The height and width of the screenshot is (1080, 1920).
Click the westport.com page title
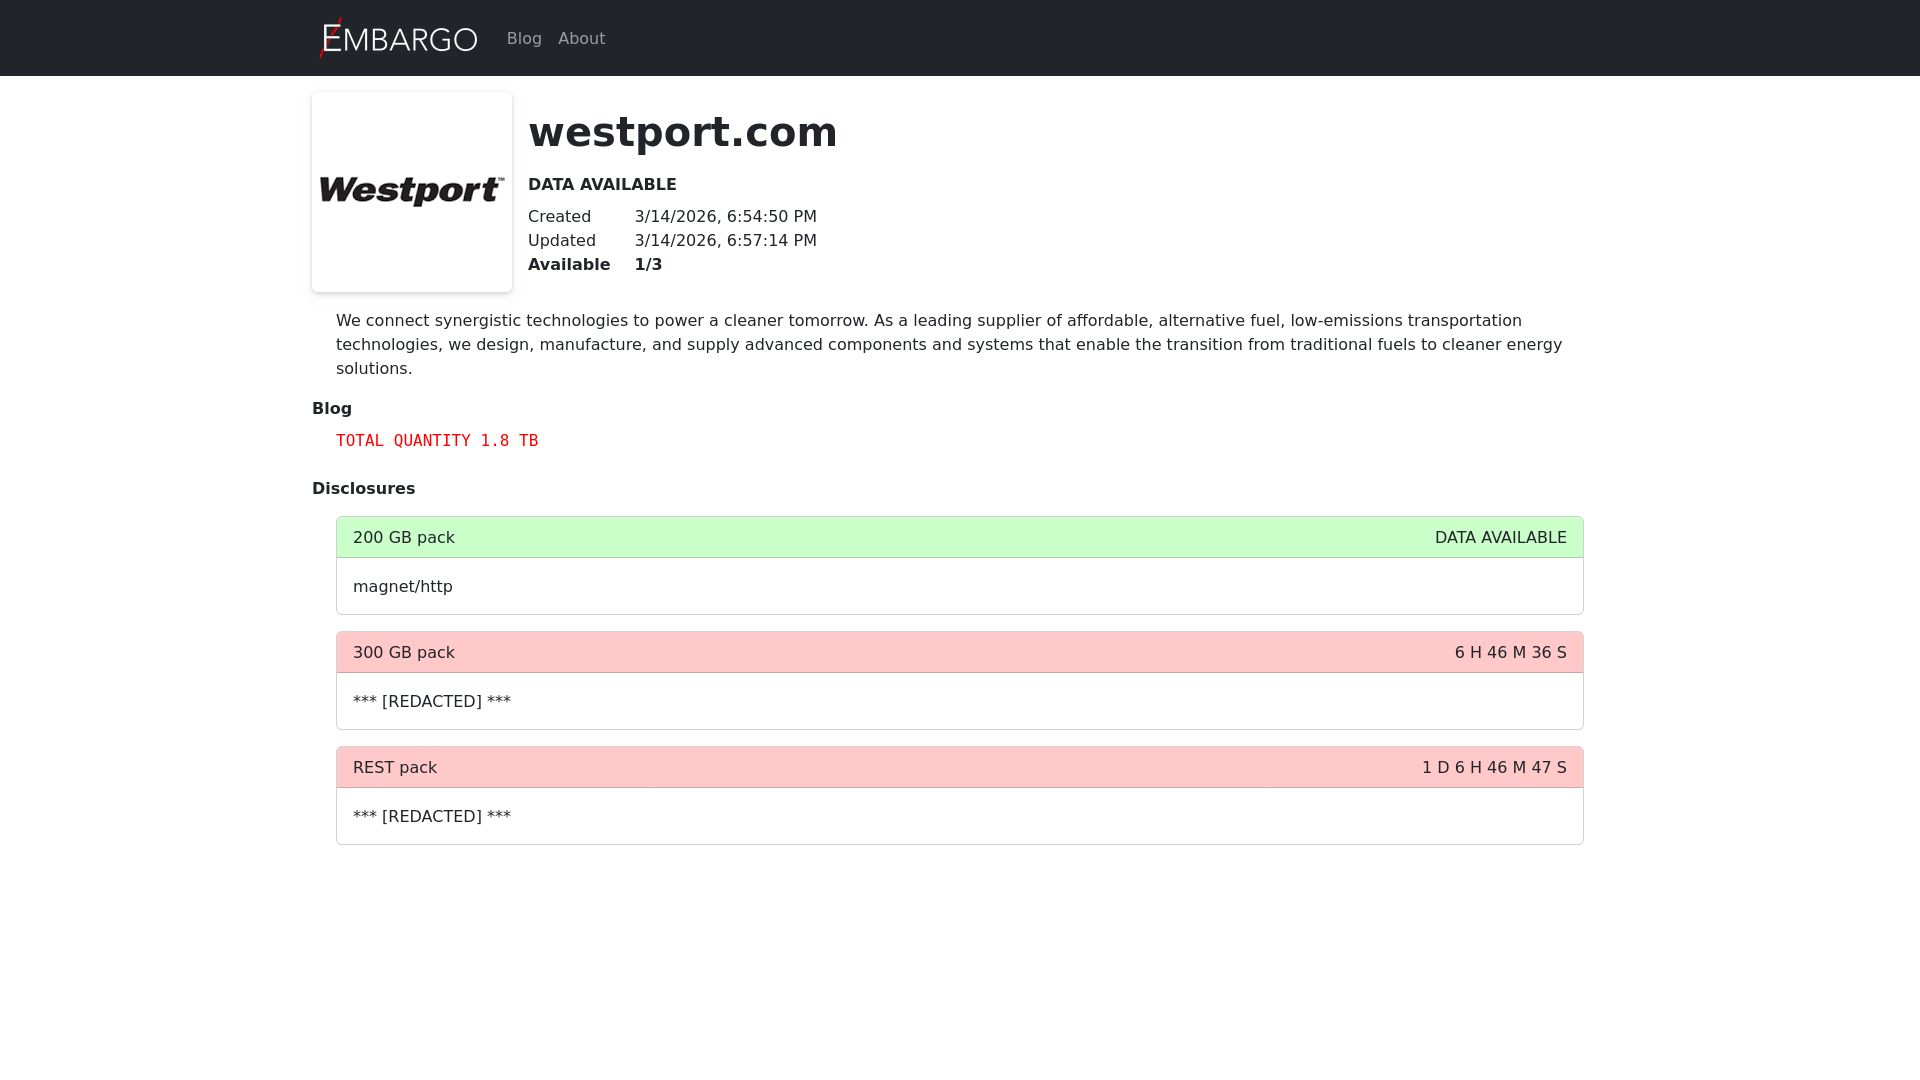point(682,132)
